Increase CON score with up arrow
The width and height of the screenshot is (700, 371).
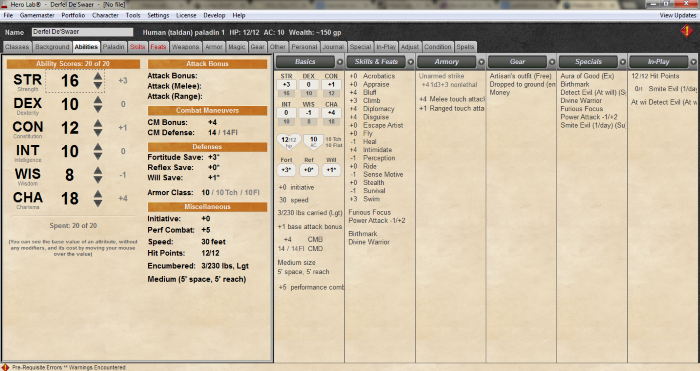[x=98, y=123]
